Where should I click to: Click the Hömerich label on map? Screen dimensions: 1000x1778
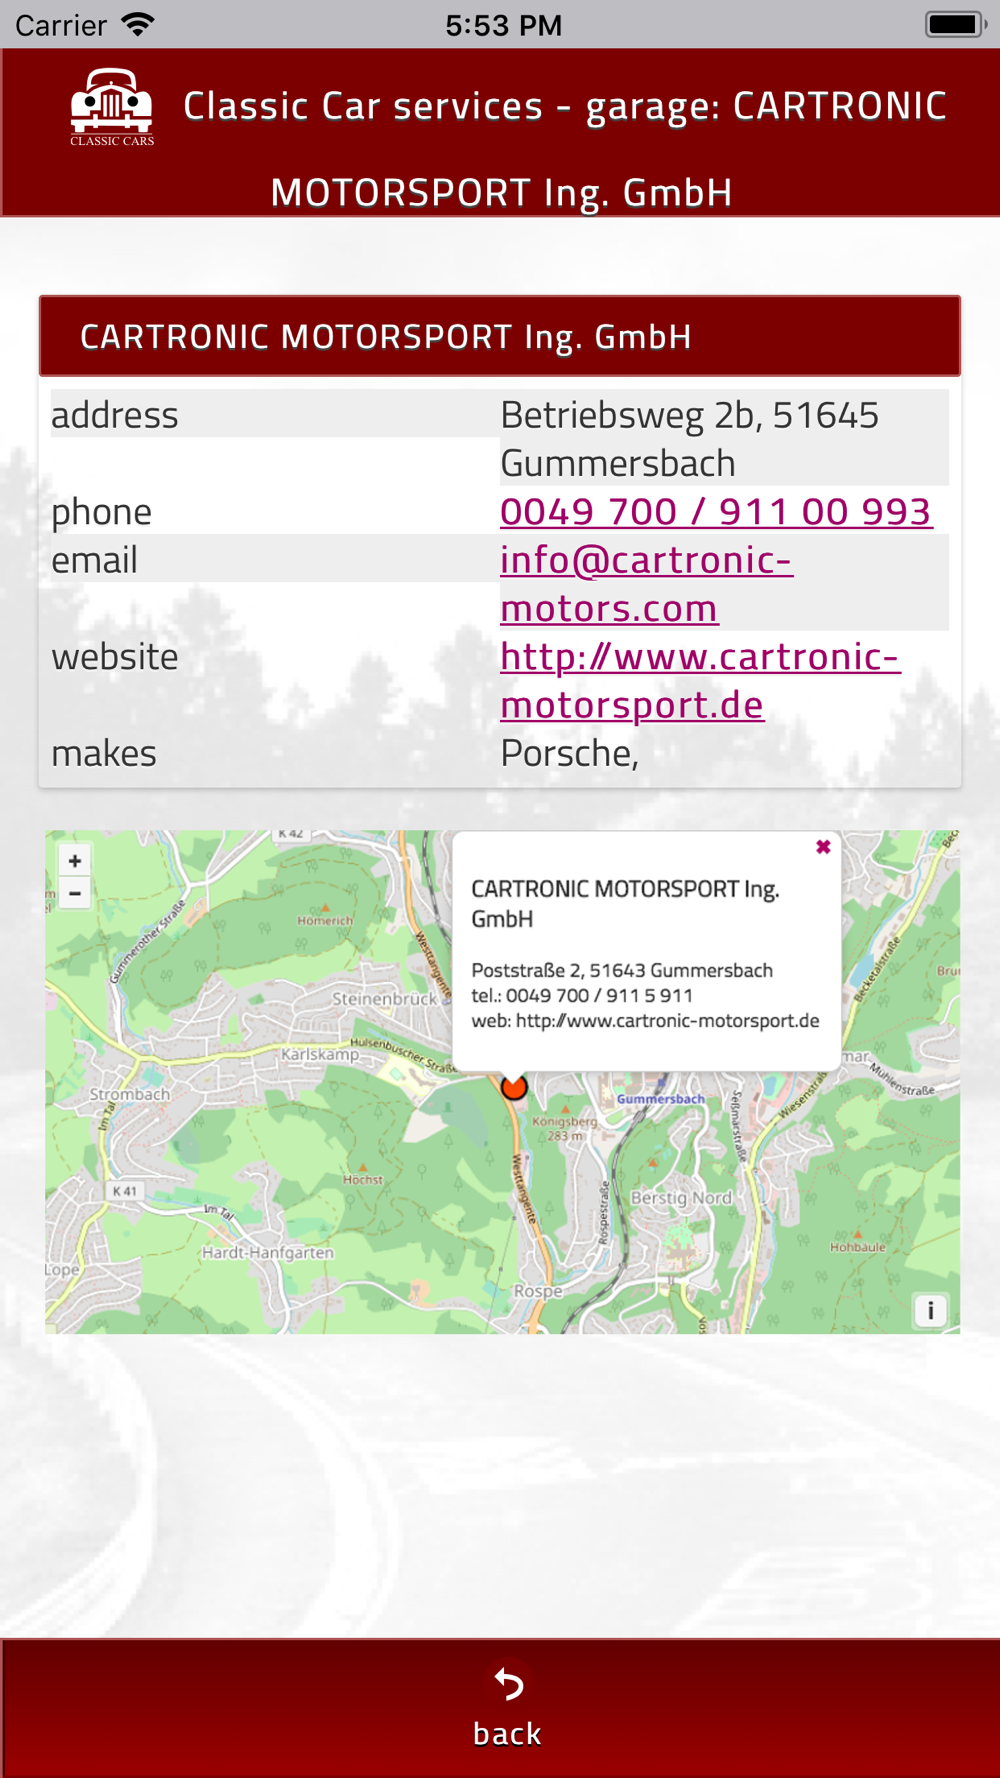[x=325, y=920]
